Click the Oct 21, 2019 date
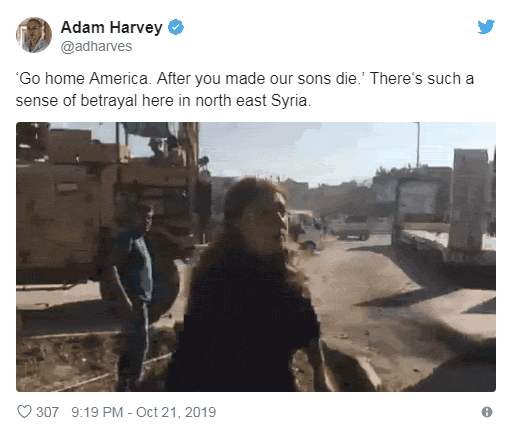Image resolution: width=507 pixels, height=426 pixels. [176, 412]
